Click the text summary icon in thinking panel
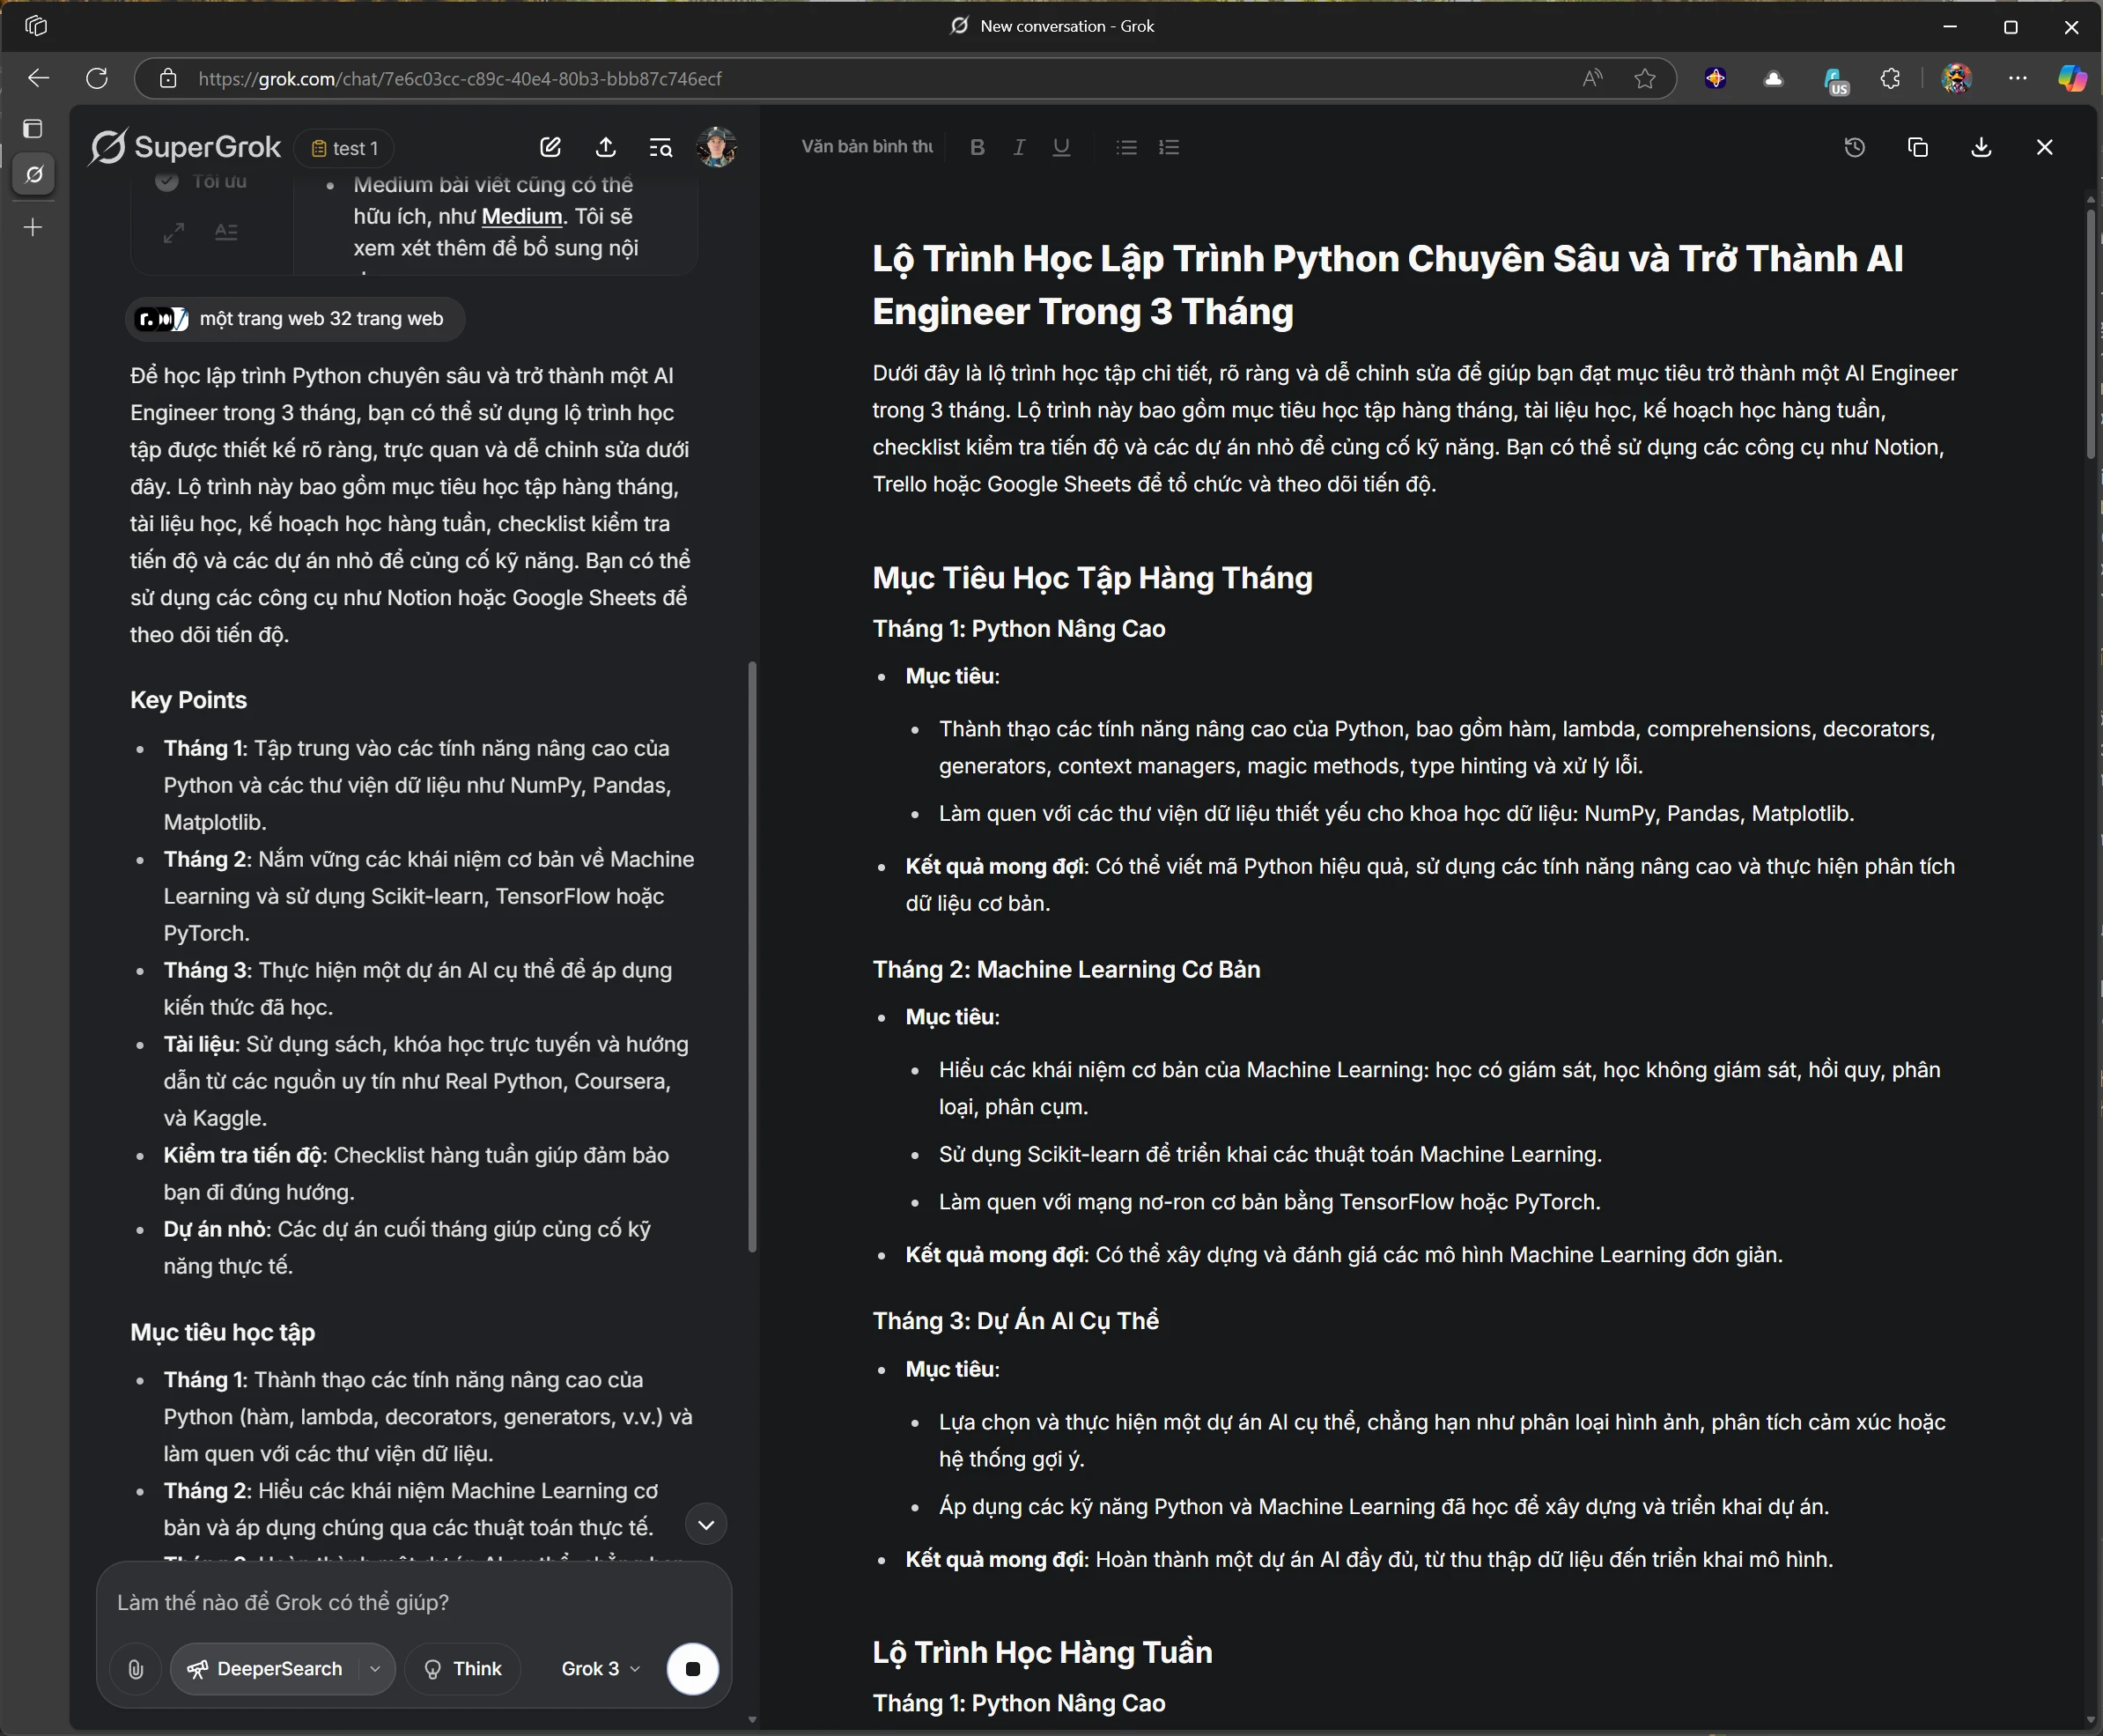This screenshot has width=2103, height=1736. point(226,233)
